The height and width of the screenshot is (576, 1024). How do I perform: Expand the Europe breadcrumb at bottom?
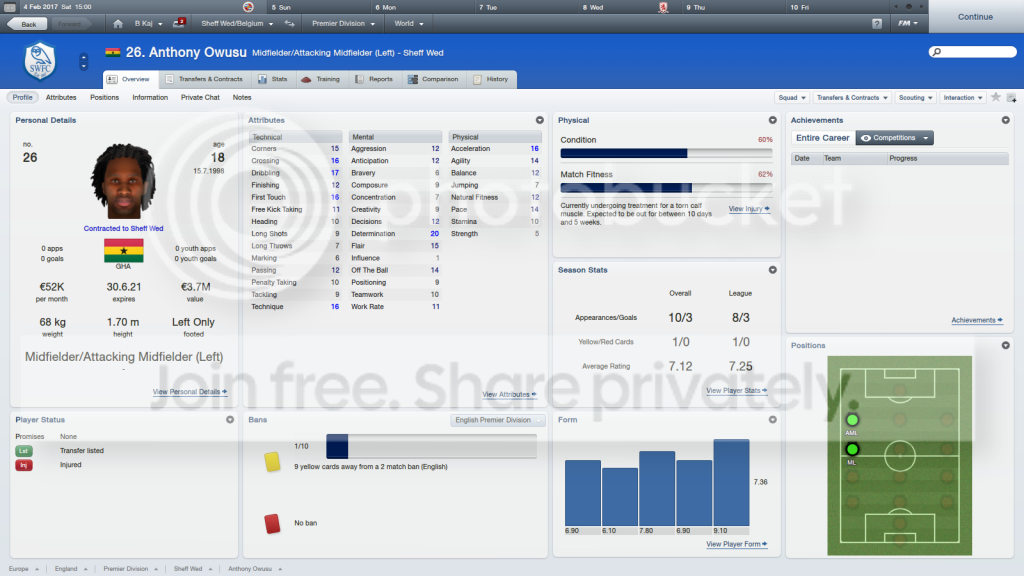(24, 569)
